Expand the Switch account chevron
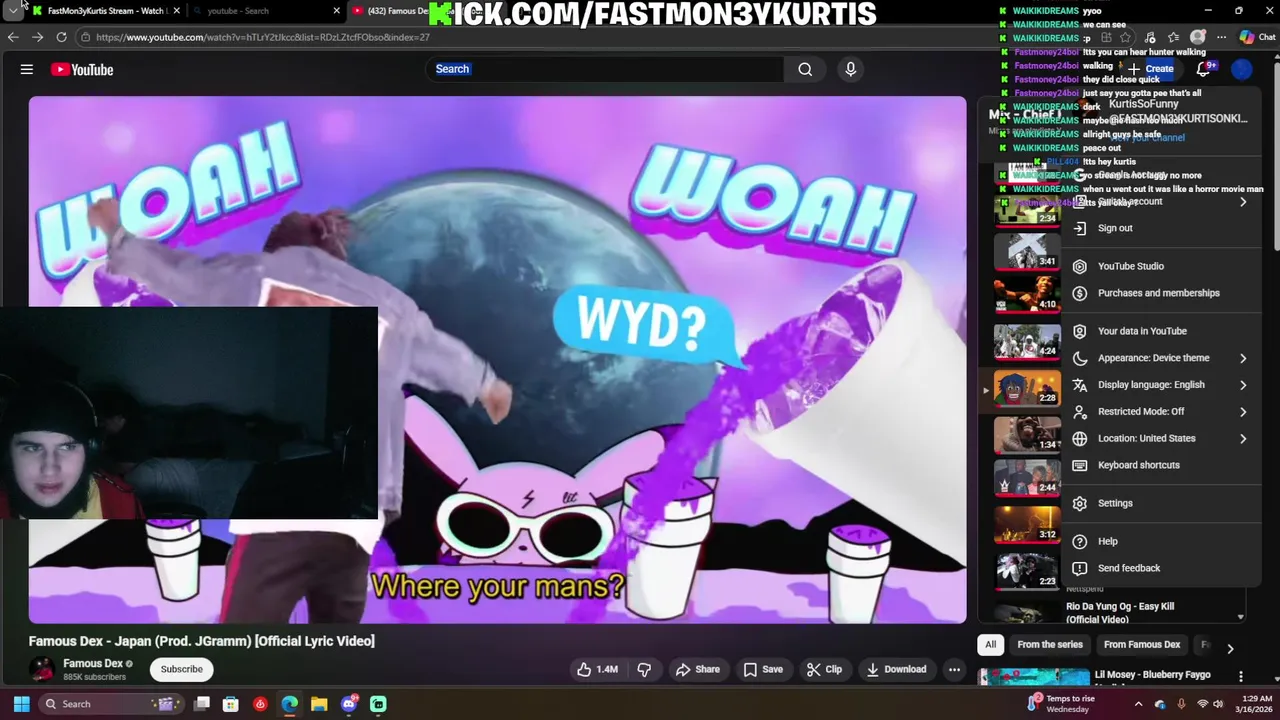 pyautogui.click(x=1243, y=202)
